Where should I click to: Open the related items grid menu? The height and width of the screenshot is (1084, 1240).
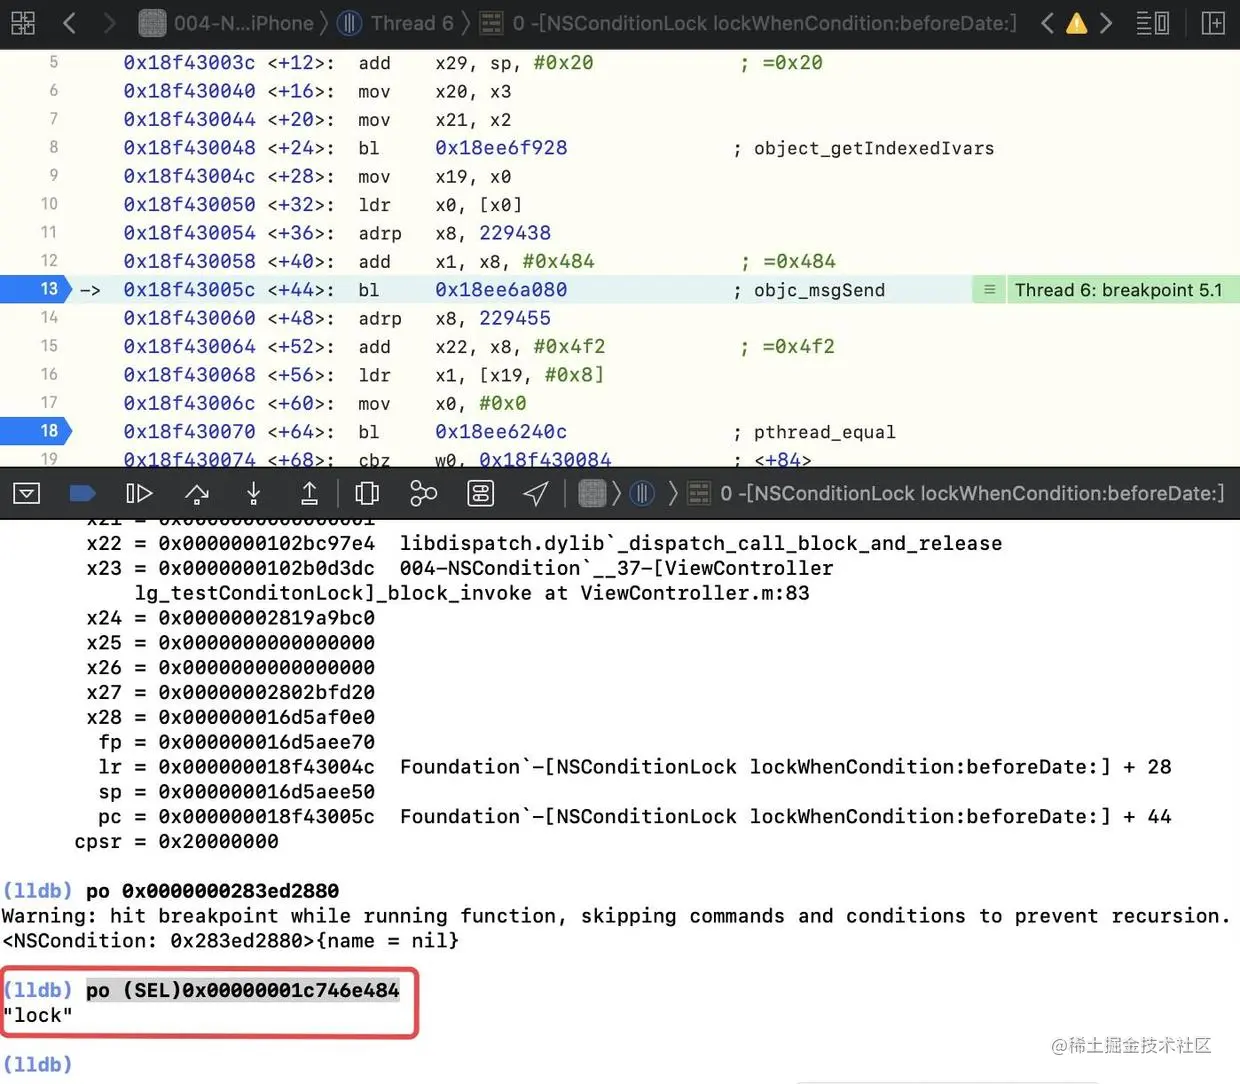22,22
